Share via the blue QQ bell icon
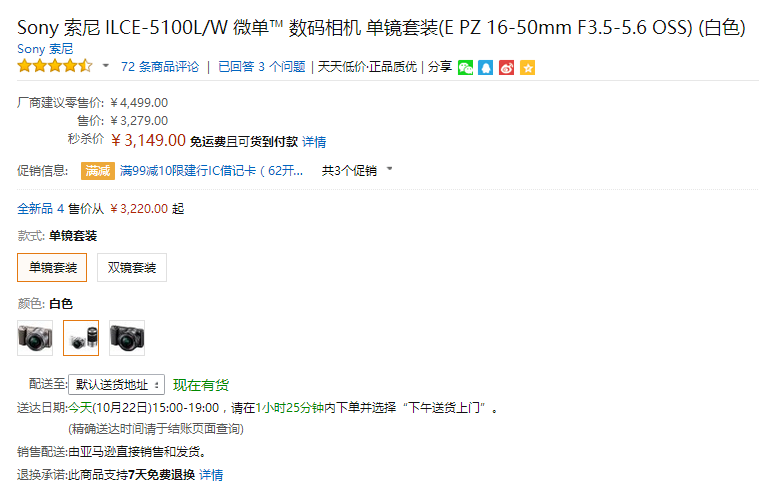 (486, 68)
